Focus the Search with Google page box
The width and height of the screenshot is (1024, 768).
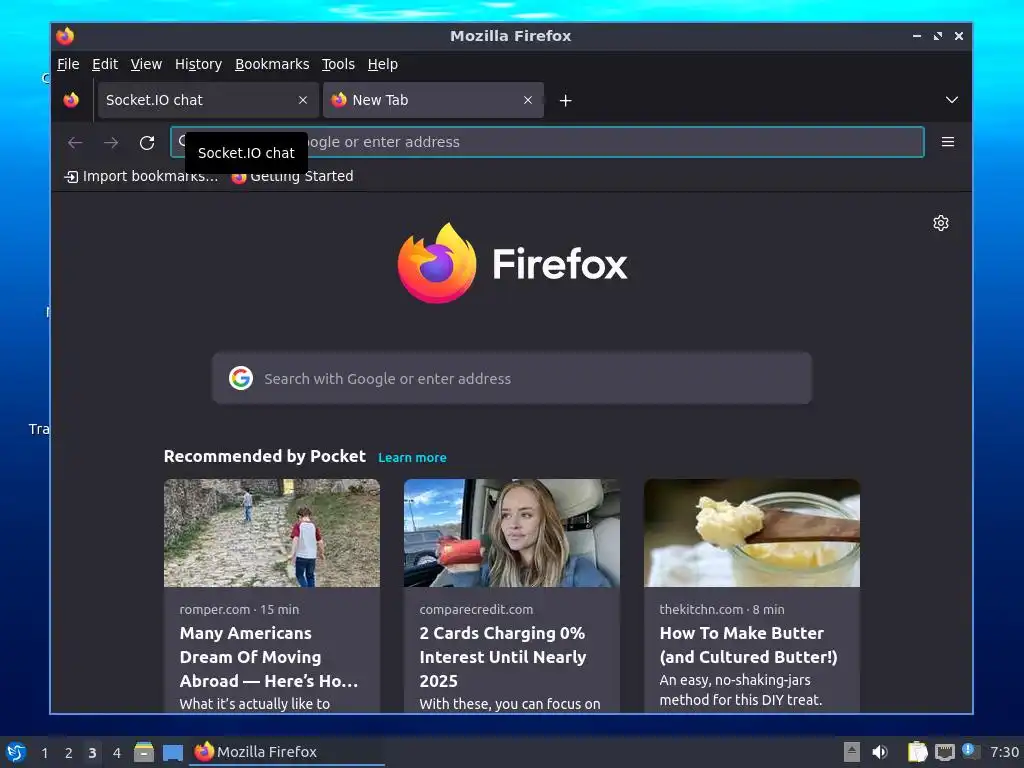511,378
